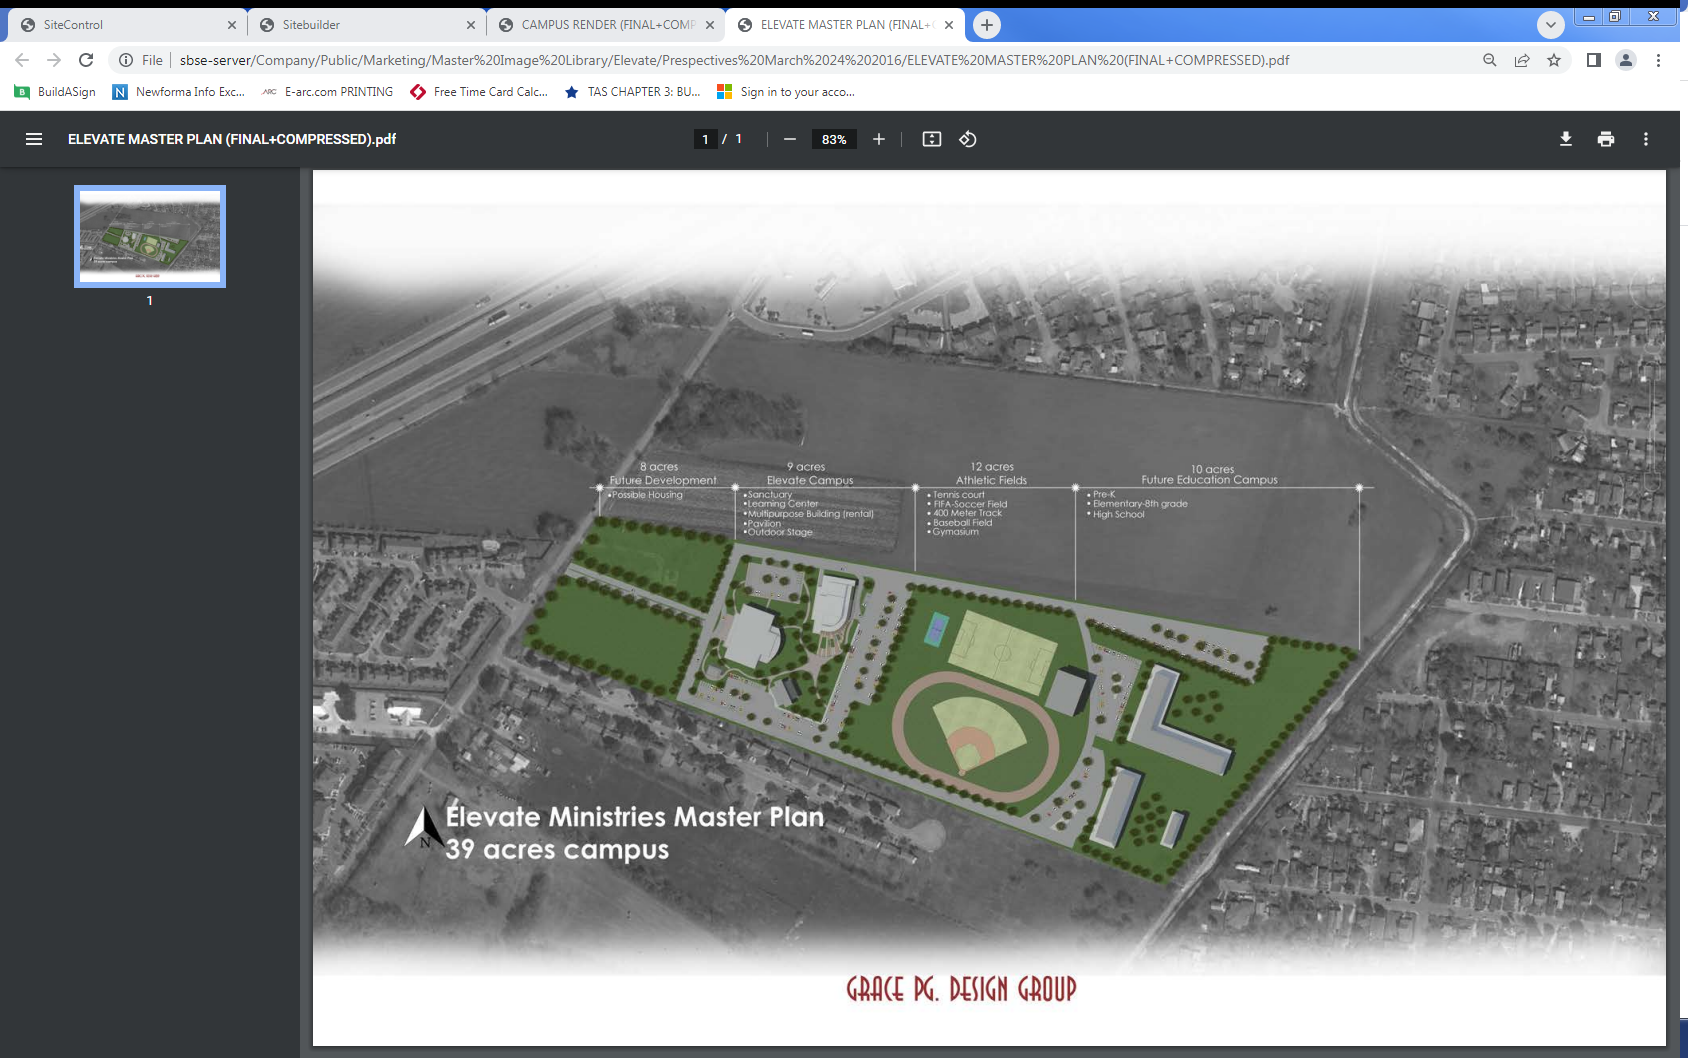Reload the current page
Viewport: 1688px width, 1058px height.
(86, 60)
